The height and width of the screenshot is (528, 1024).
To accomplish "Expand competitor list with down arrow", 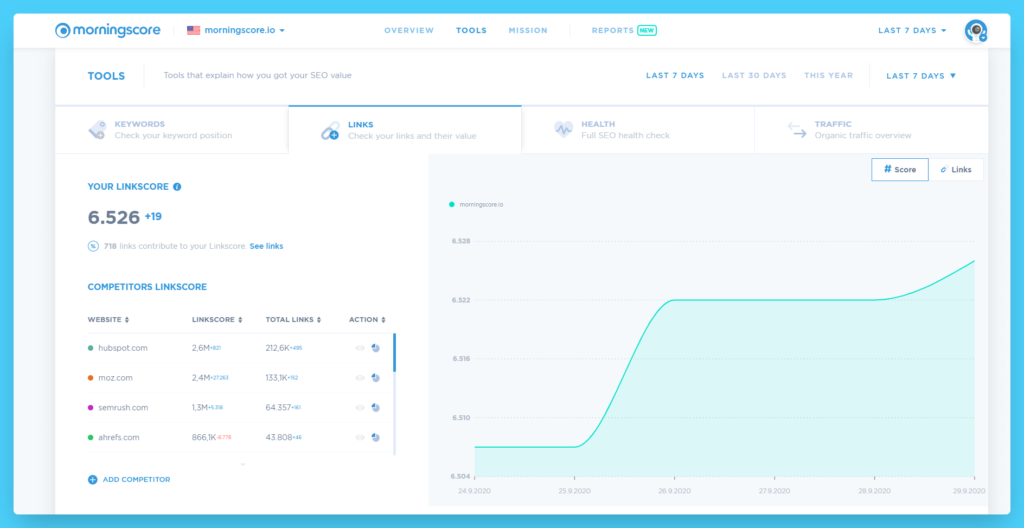I will click(x=243, y=465).
